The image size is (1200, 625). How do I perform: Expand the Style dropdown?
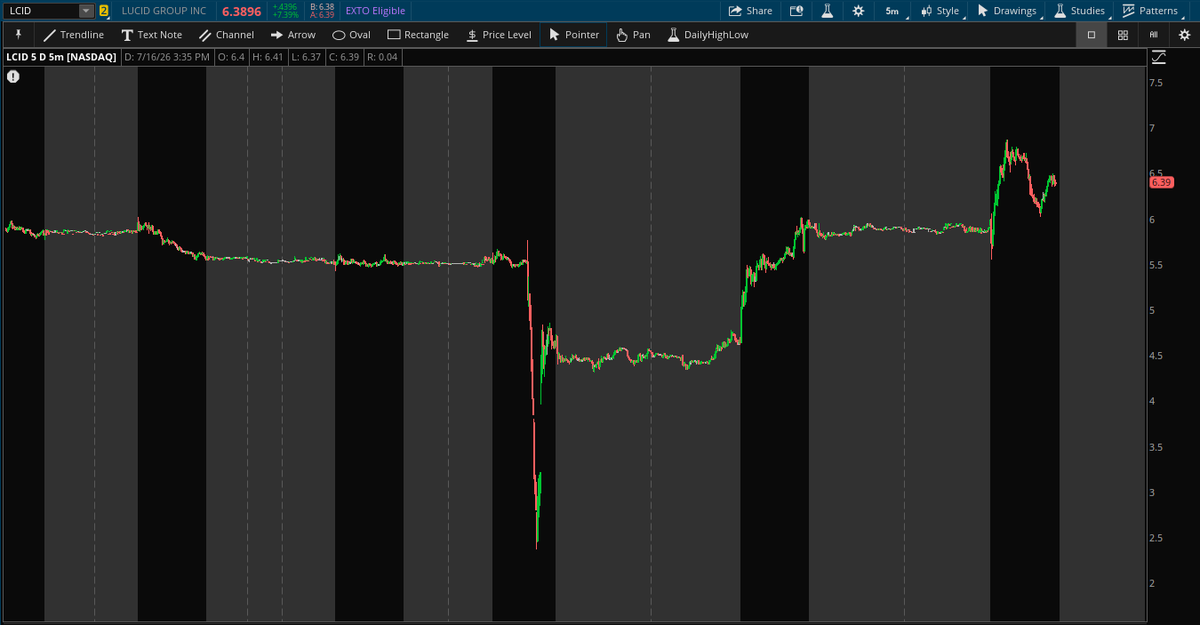tap(940, 11)
